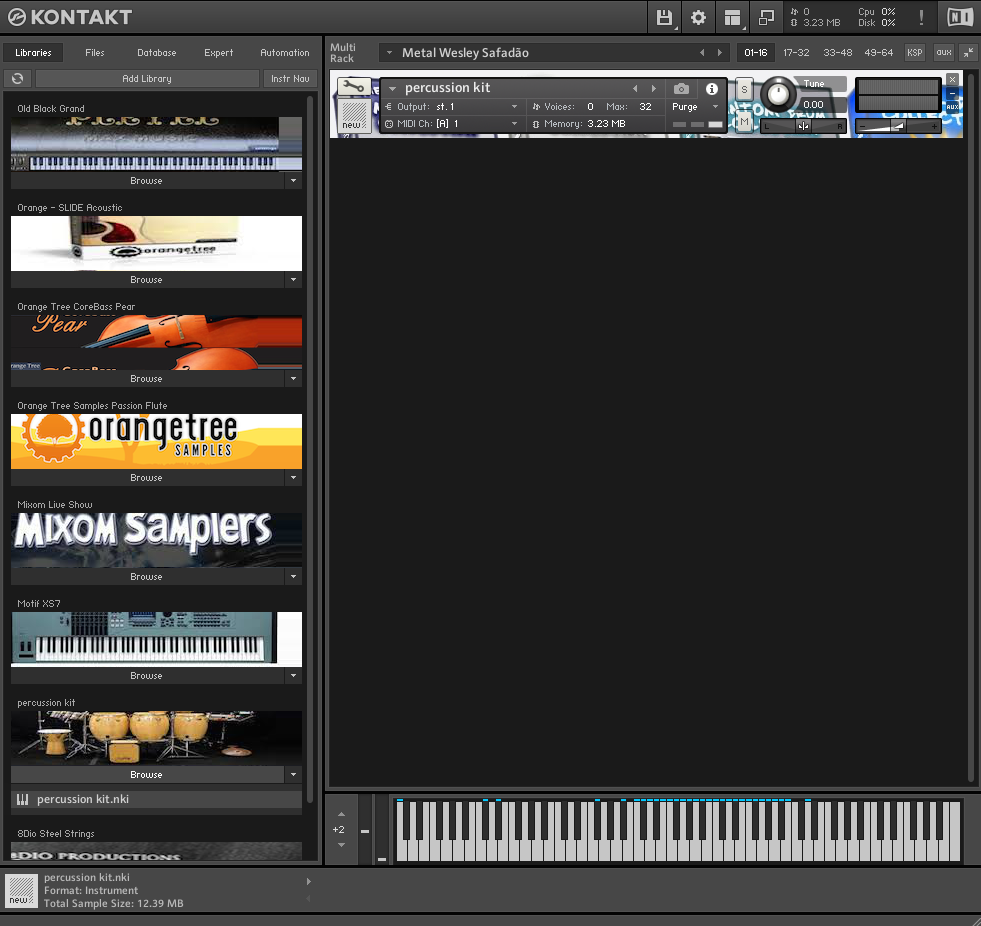The width and height of the screenshot is (981, 926).
Task: Solo the percussion kit instrument
Action: [x=744, y=89]
